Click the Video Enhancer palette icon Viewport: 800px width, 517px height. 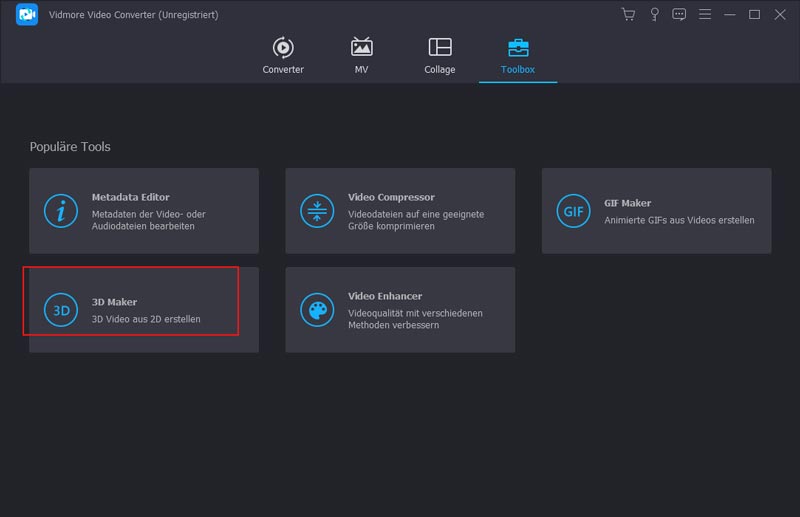(317, 310)
